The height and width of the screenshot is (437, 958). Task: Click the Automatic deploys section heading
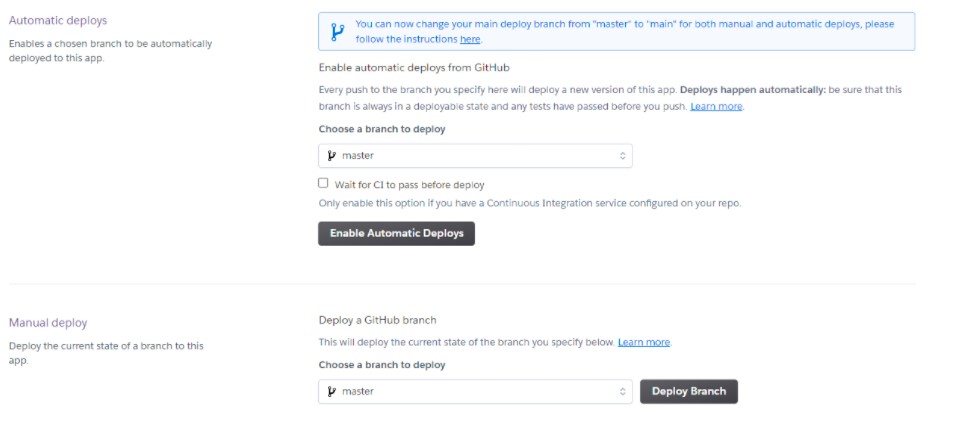point(57,20)
